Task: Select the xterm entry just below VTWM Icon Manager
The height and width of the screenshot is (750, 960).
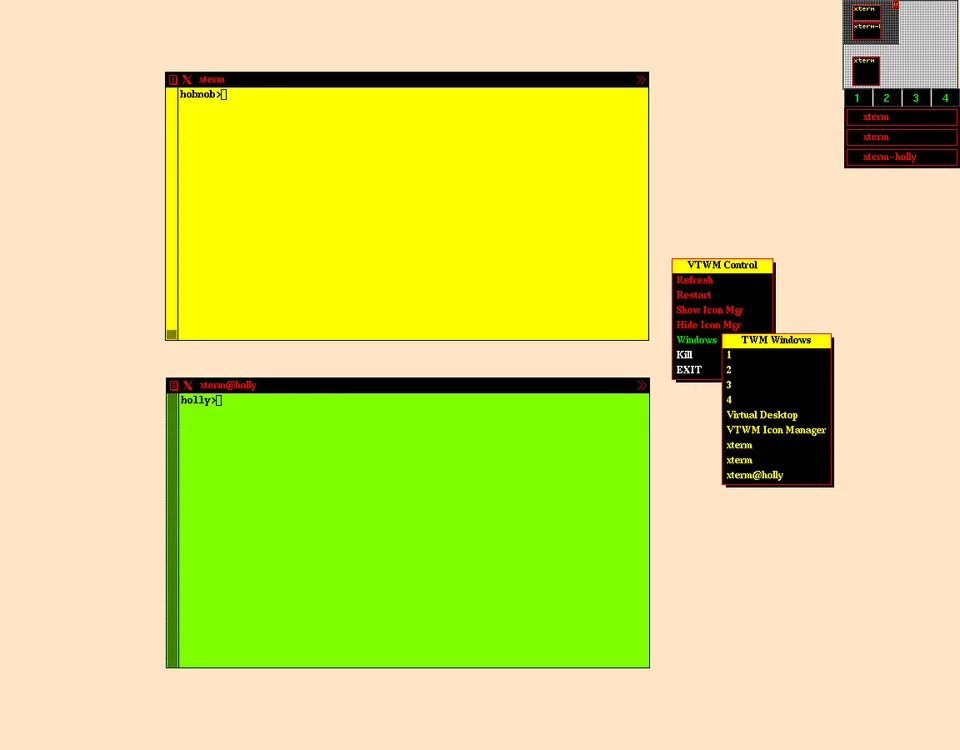Action: [x=776, y=445]
